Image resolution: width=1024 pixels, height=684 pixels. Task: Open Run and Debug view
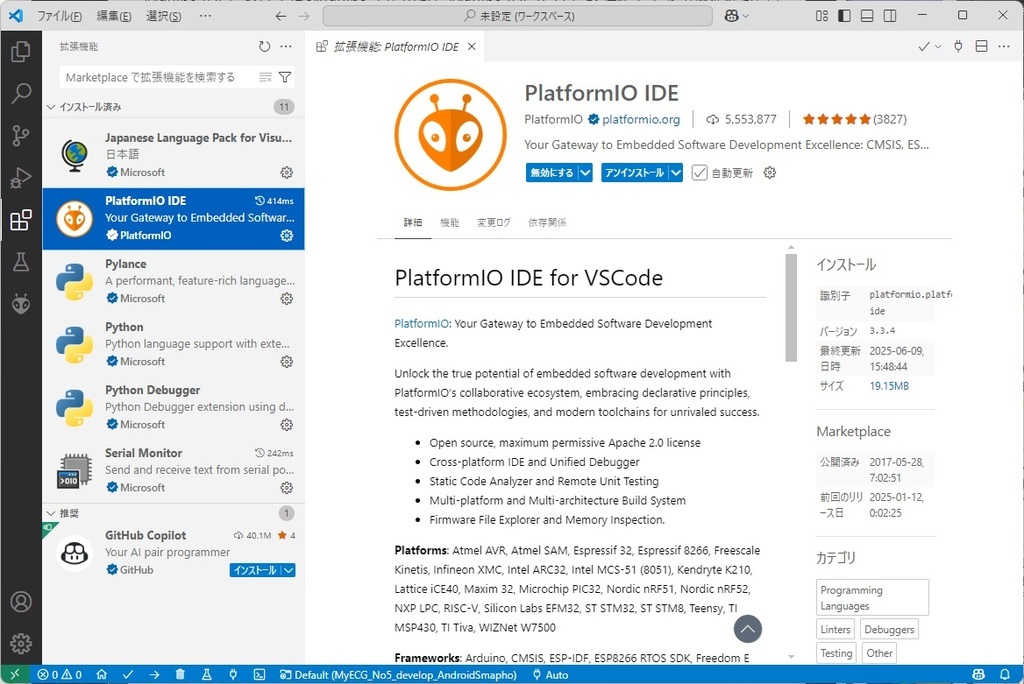22,178
